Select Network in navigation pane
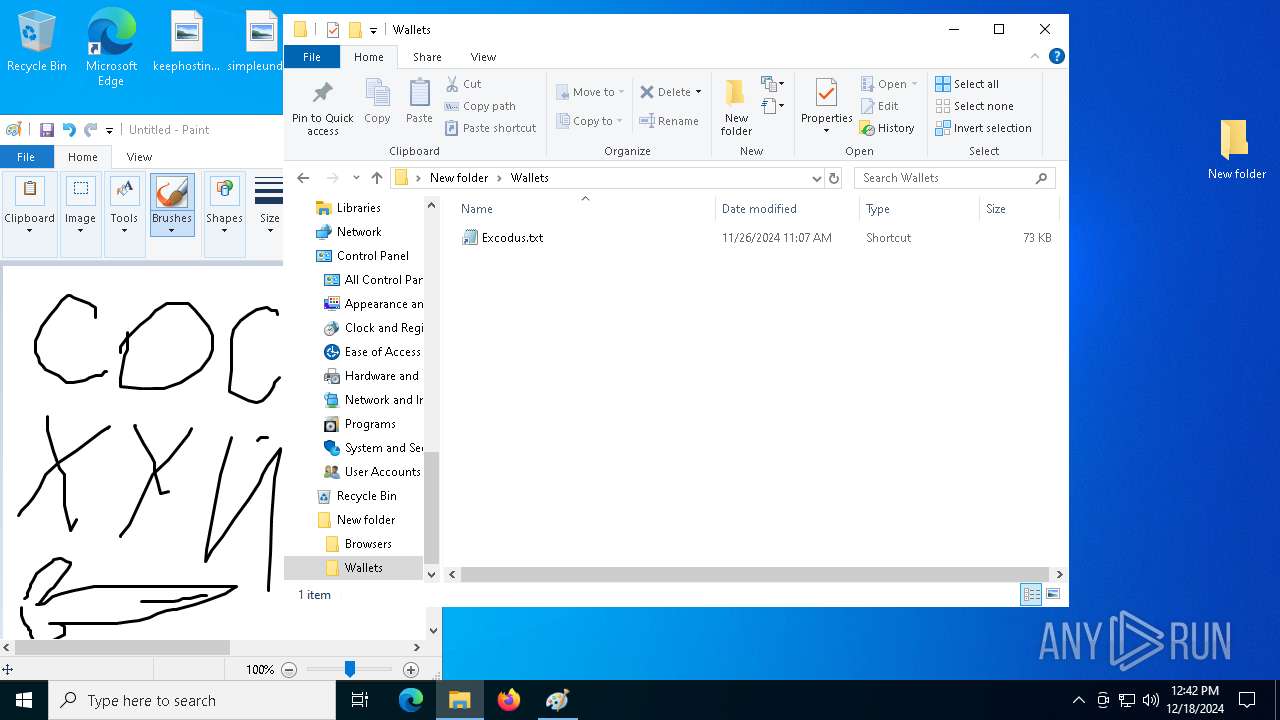Image resolution: width=1280 pixels, height=720 pixels. [x=359, y=232]
